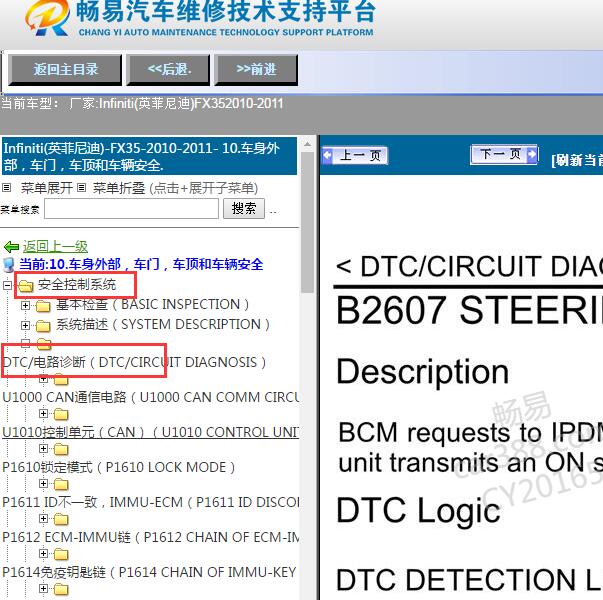The height and width of the screenshot is (600, 603).
Task: Click the left panel scrollbar up arrow
Action: pos(307,145)
